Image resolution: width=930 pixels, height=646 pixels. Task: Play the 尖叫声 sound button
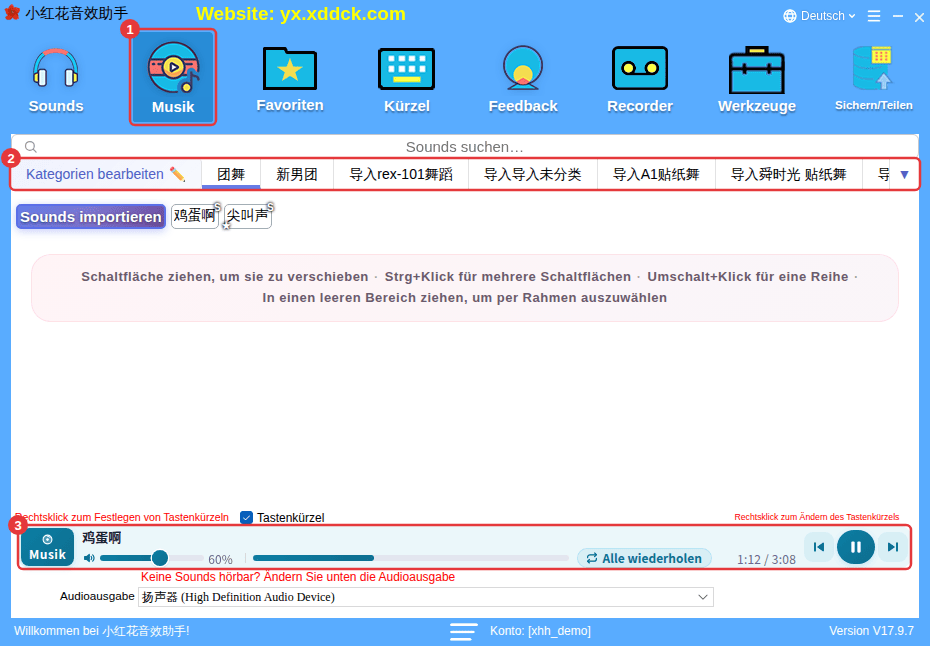pyautogui.click(x=247, y=216)
